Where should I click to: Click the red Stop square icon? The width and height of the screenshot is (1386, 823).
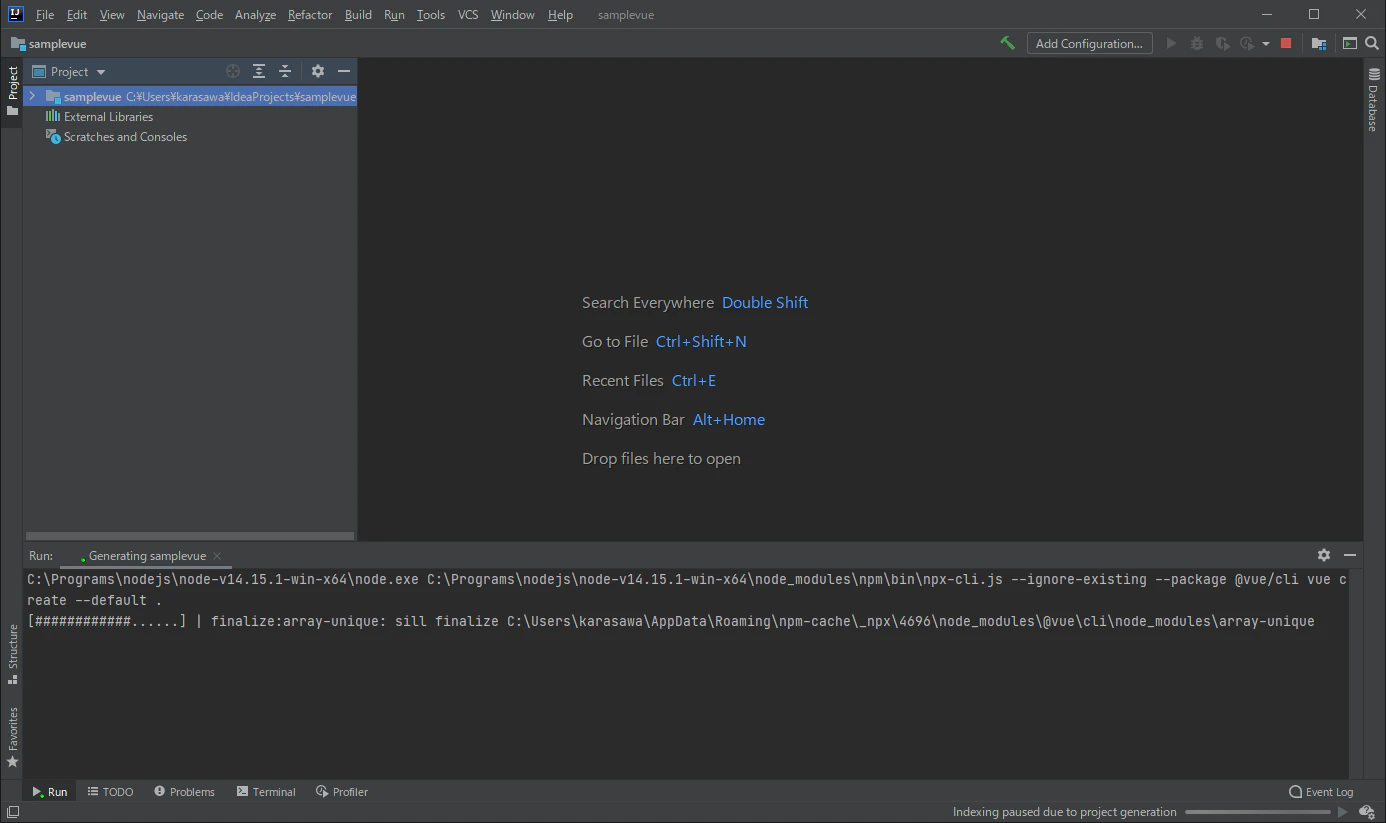point(1286,43)
